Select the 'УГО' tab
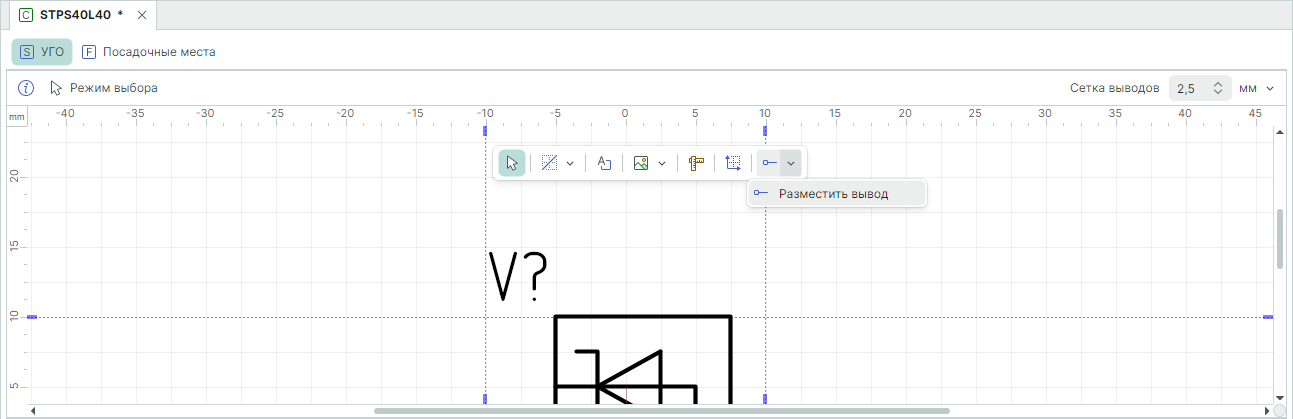The image size is (1293, 419). point(42,52)
